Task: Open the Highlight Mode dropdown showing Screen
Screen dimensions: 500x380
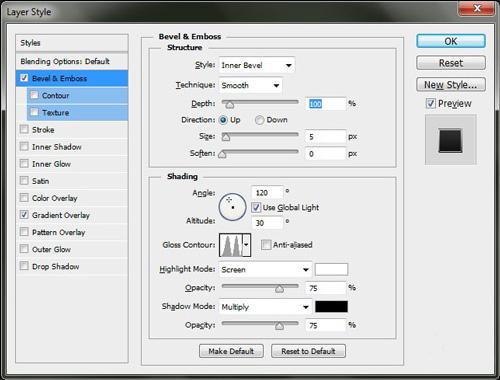Action: coord(265,269)
